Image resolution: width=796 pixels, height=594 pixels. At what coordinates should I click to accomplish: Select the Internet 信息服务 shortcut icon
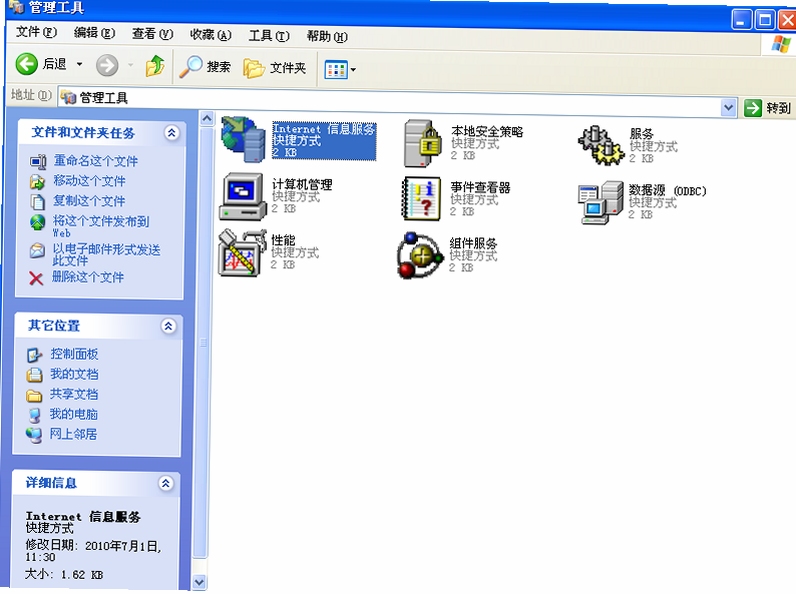(x=243, y=140)
